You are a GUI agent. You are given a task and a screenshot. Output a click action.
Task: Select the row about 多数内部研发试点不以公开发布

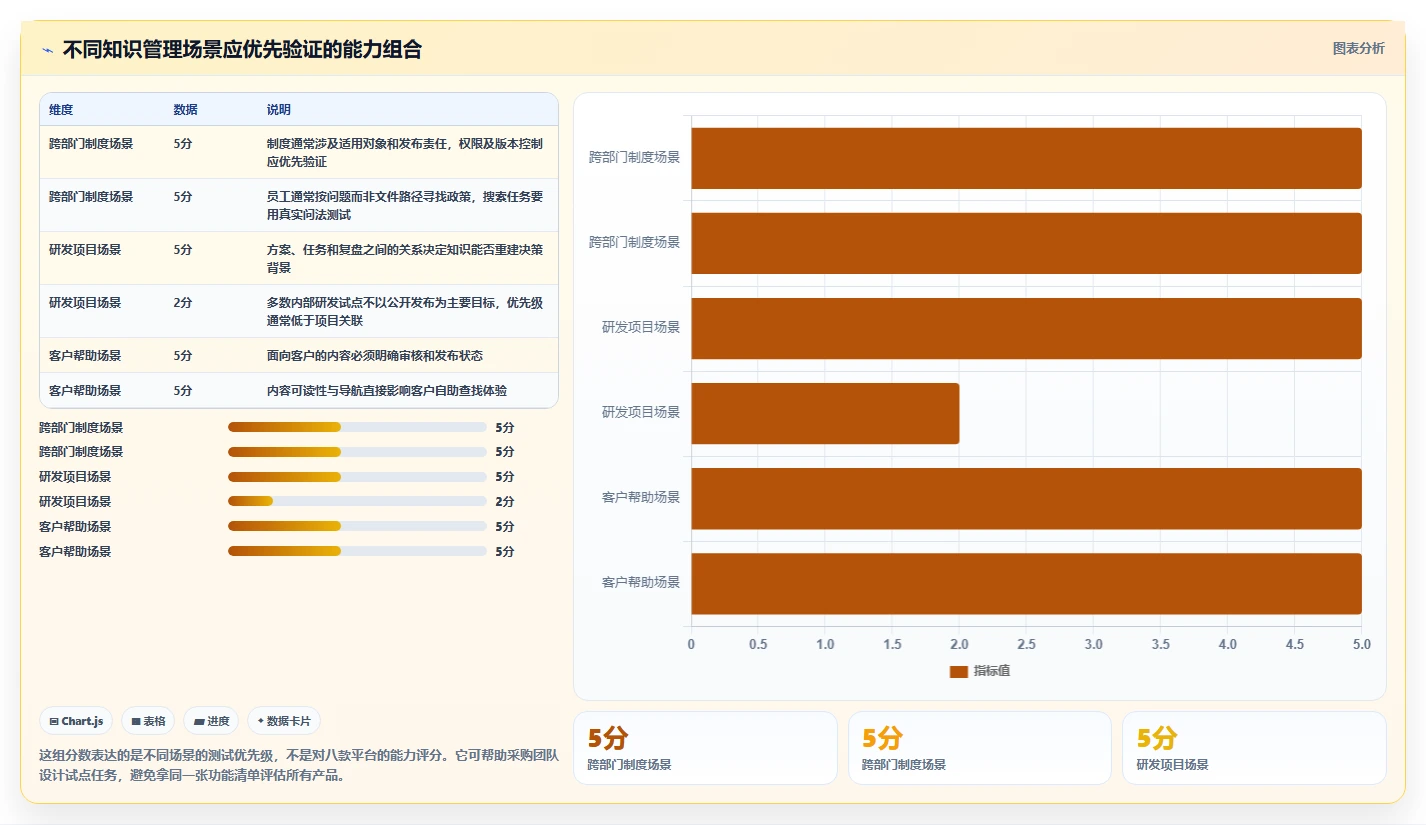tap(299, 311)
